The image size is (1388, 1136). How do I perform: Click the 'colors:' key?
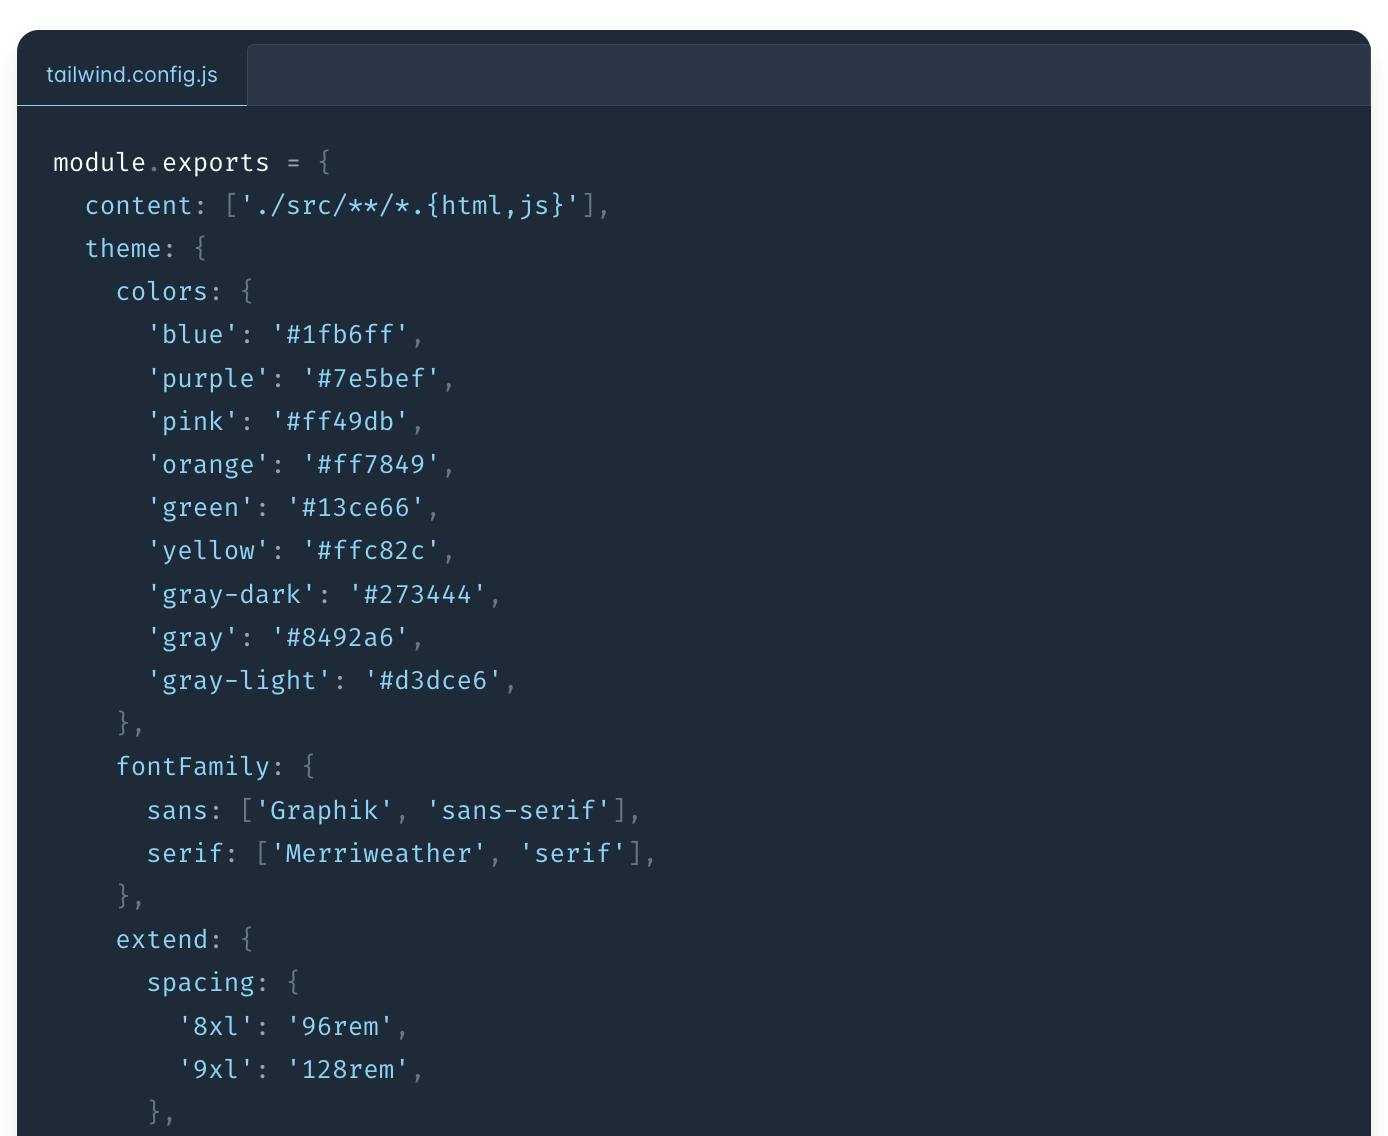[x=169, y=291]
